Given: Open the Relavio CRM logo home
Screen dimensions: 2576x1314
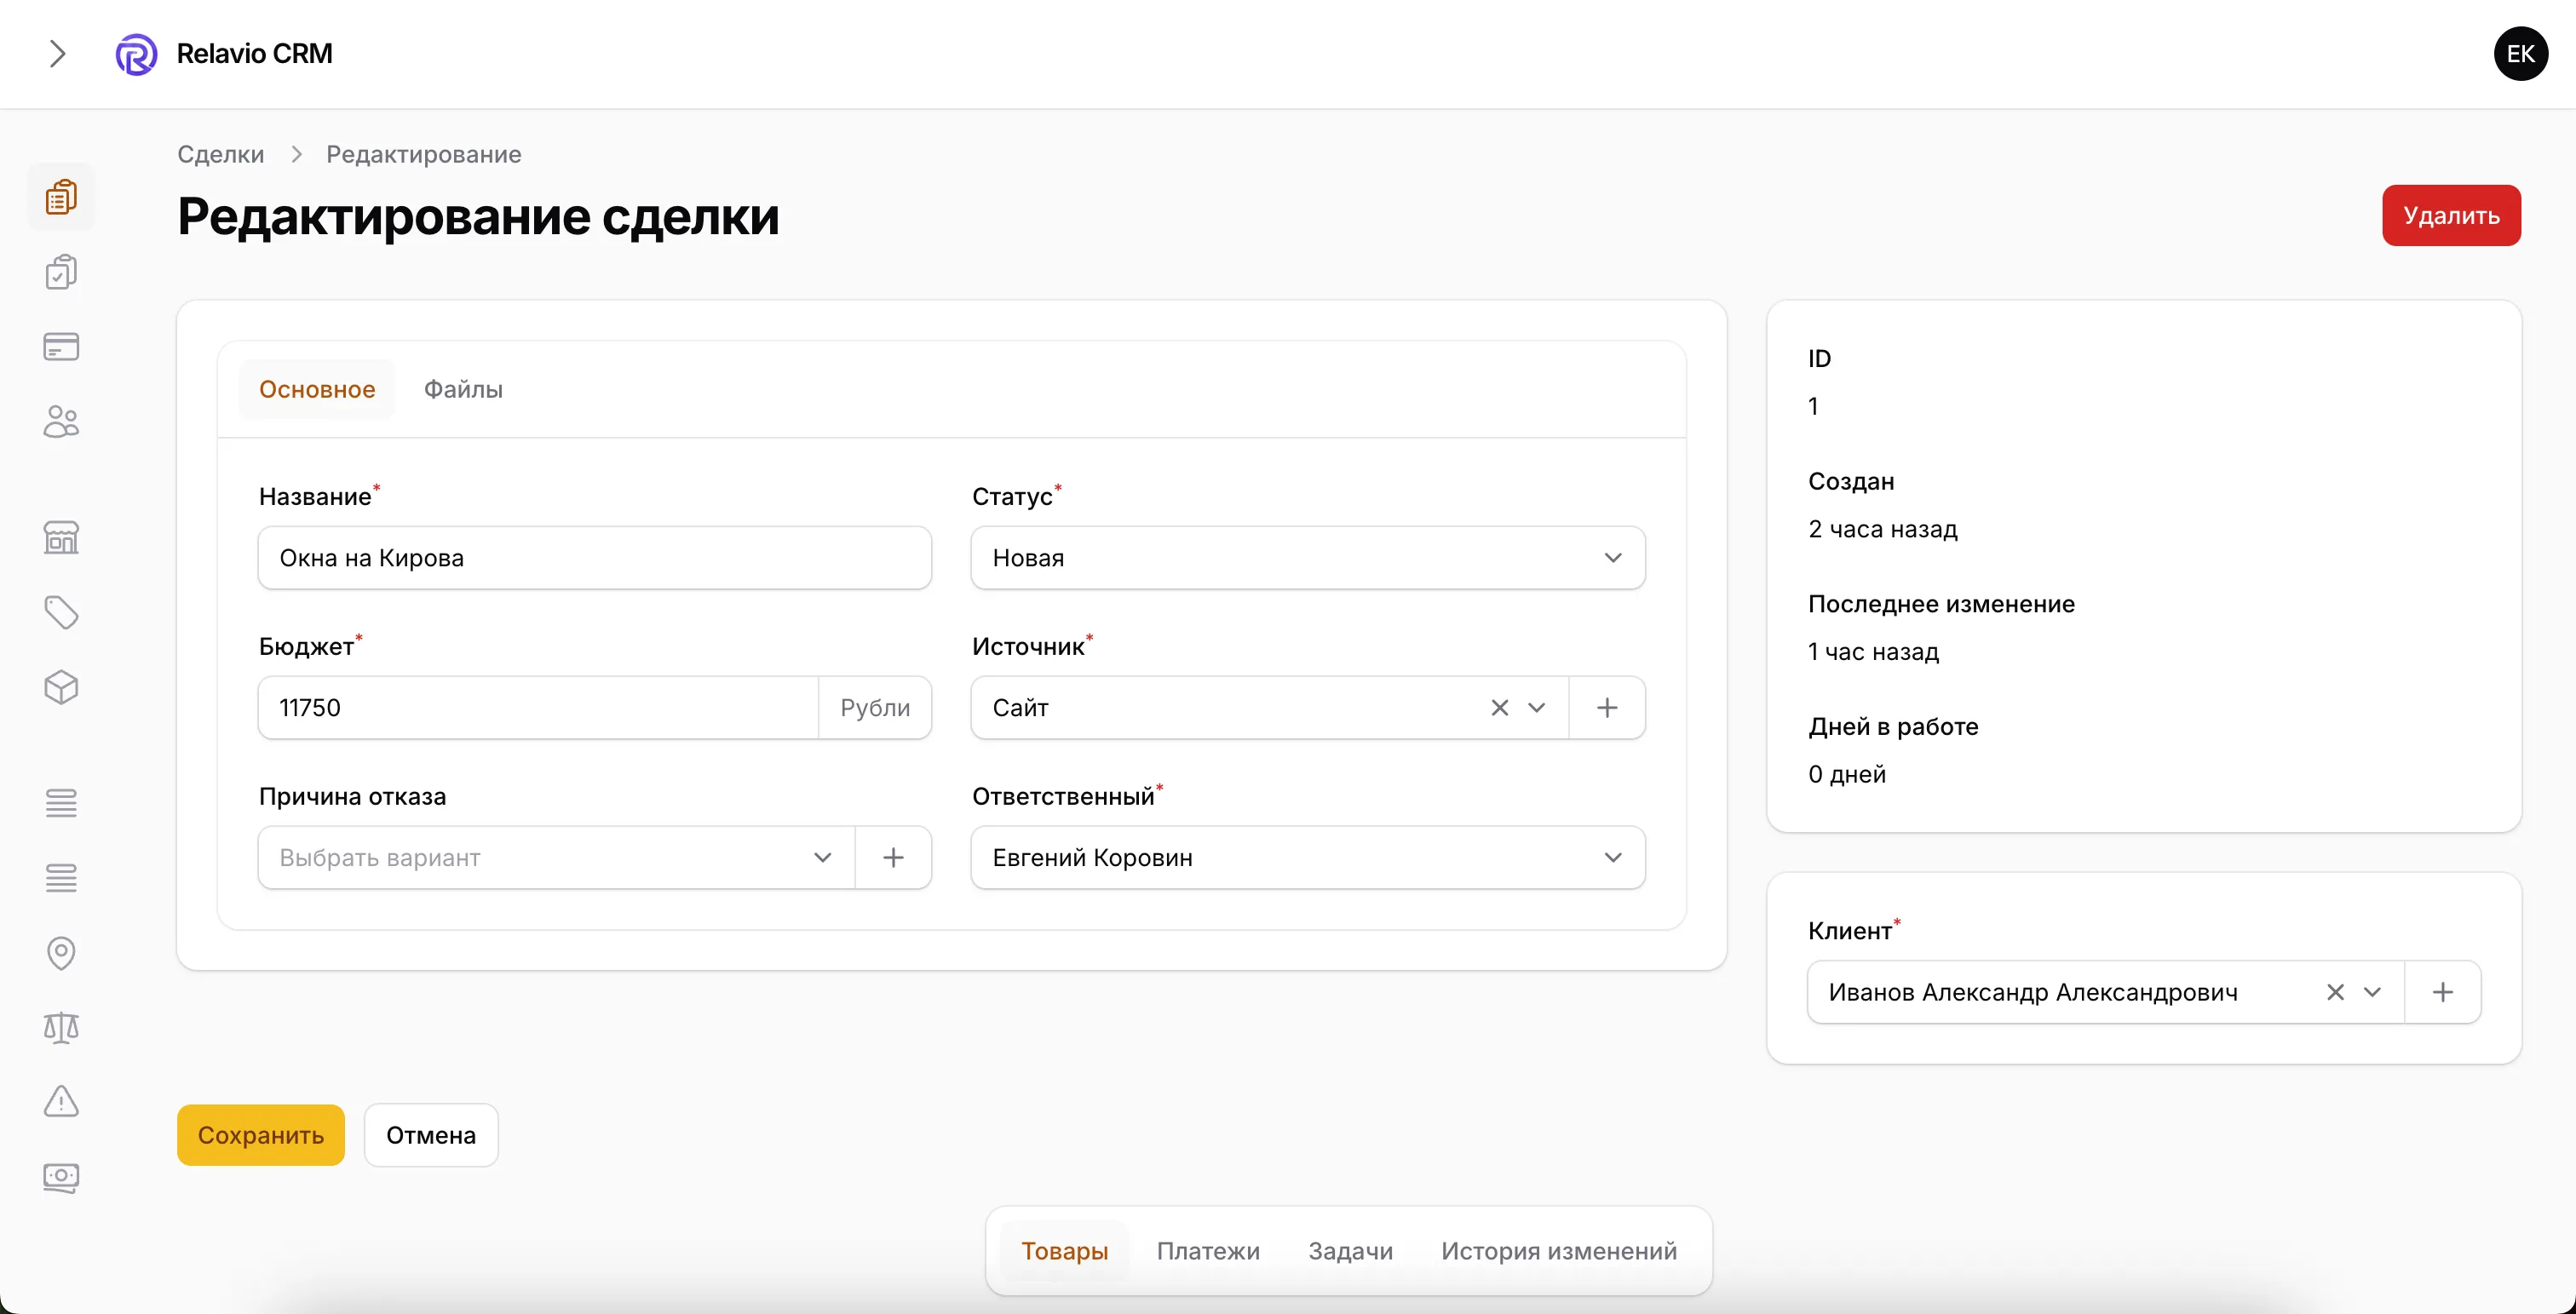Looking at the screenshot, I should [224, 54].
